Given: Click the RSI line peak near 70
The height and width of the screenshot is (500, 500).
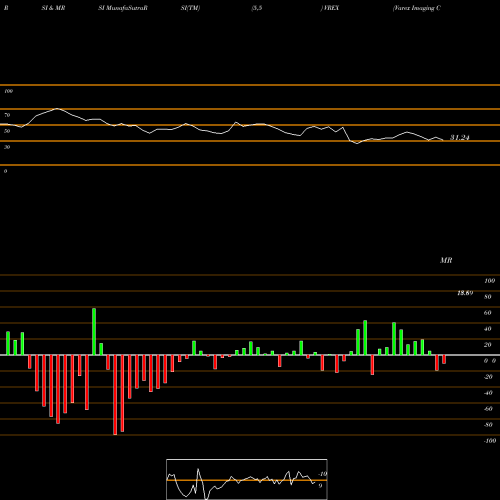Looking at the screenshot, I should (57, 108).
